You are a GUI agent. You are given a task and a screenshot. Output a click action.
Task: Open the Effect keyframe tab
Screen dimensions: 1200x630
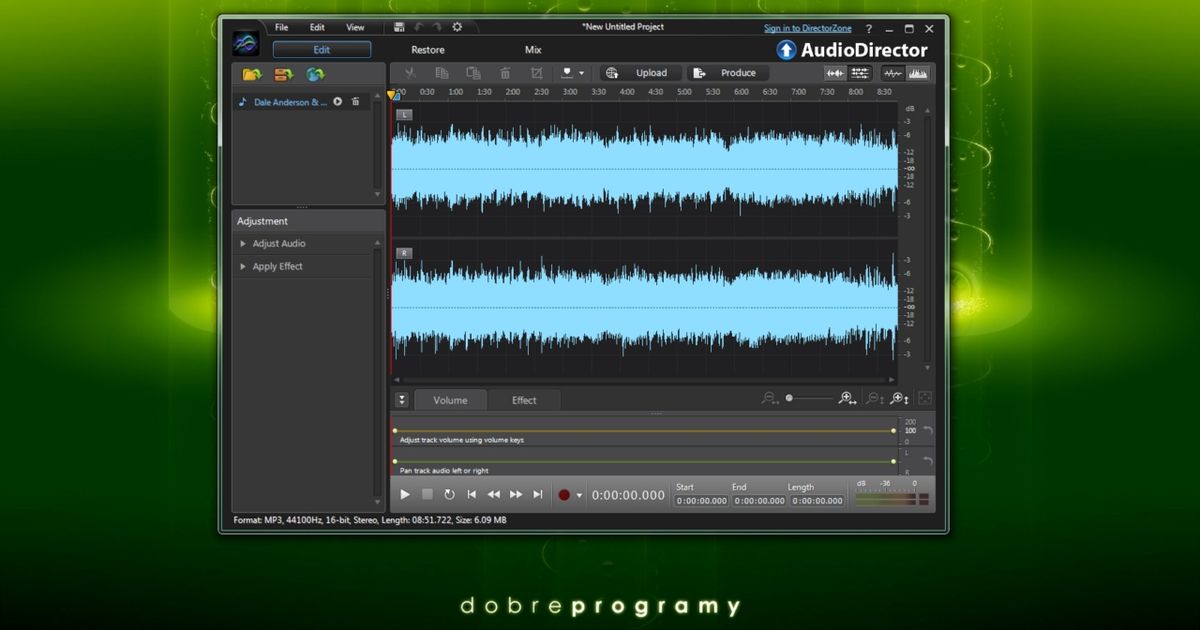click(x=524, y=400)
